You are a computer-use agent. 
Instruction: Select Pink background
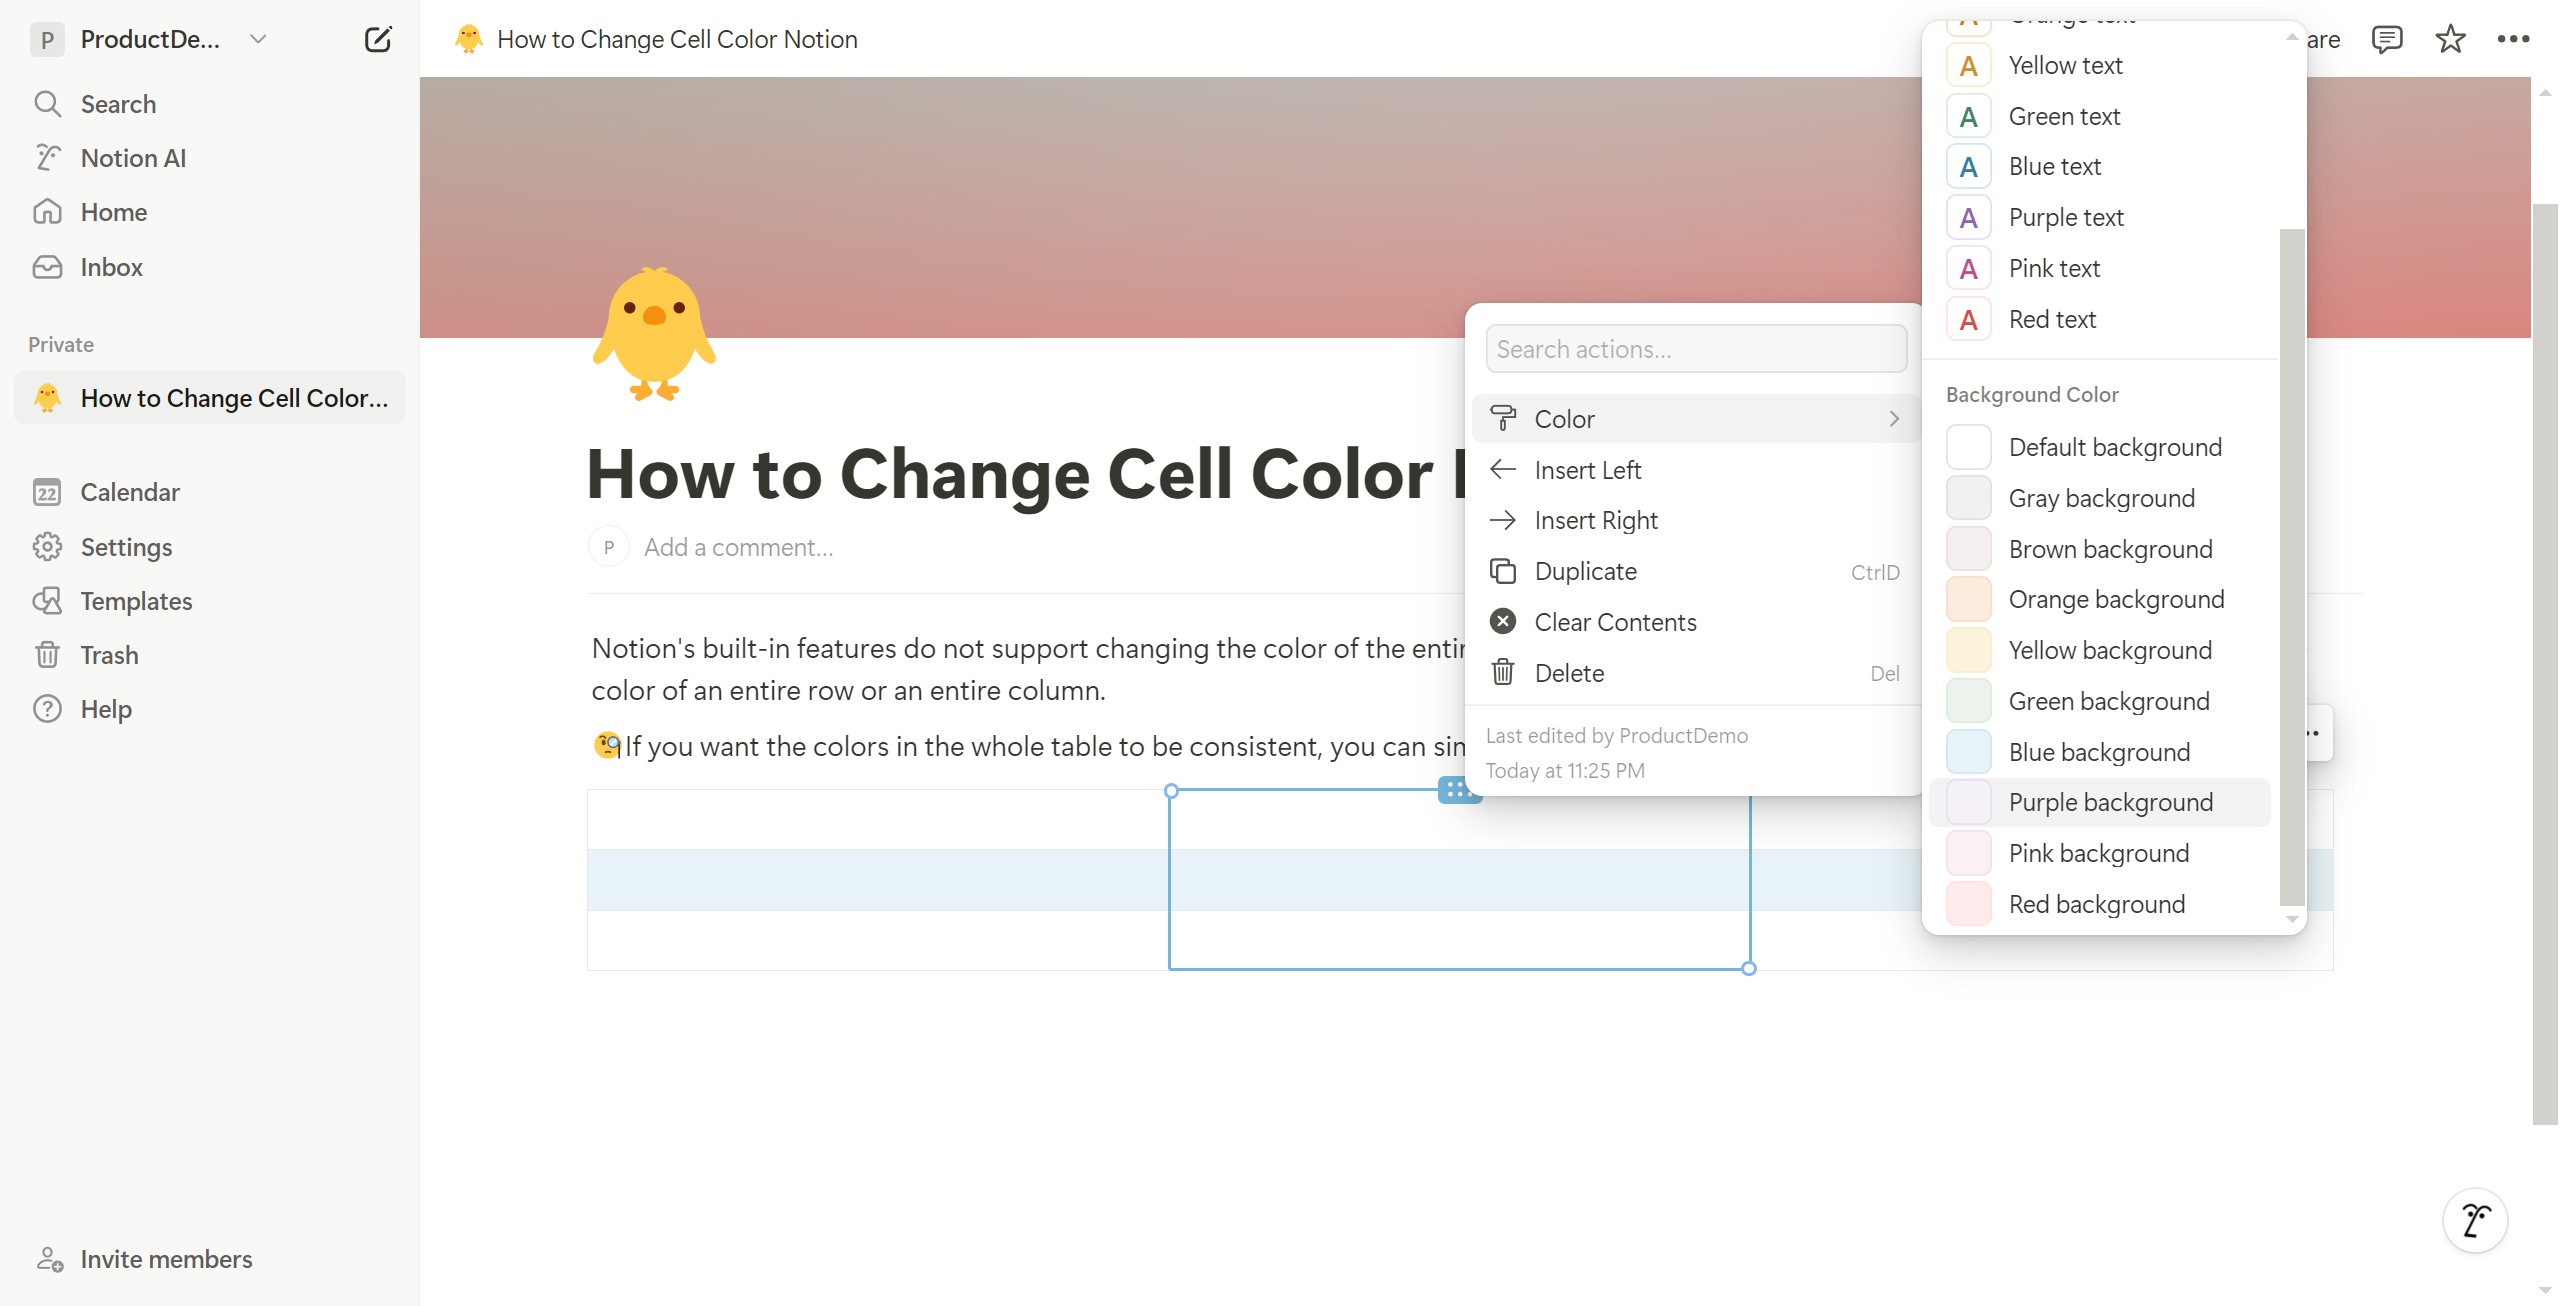[2100, 853]
